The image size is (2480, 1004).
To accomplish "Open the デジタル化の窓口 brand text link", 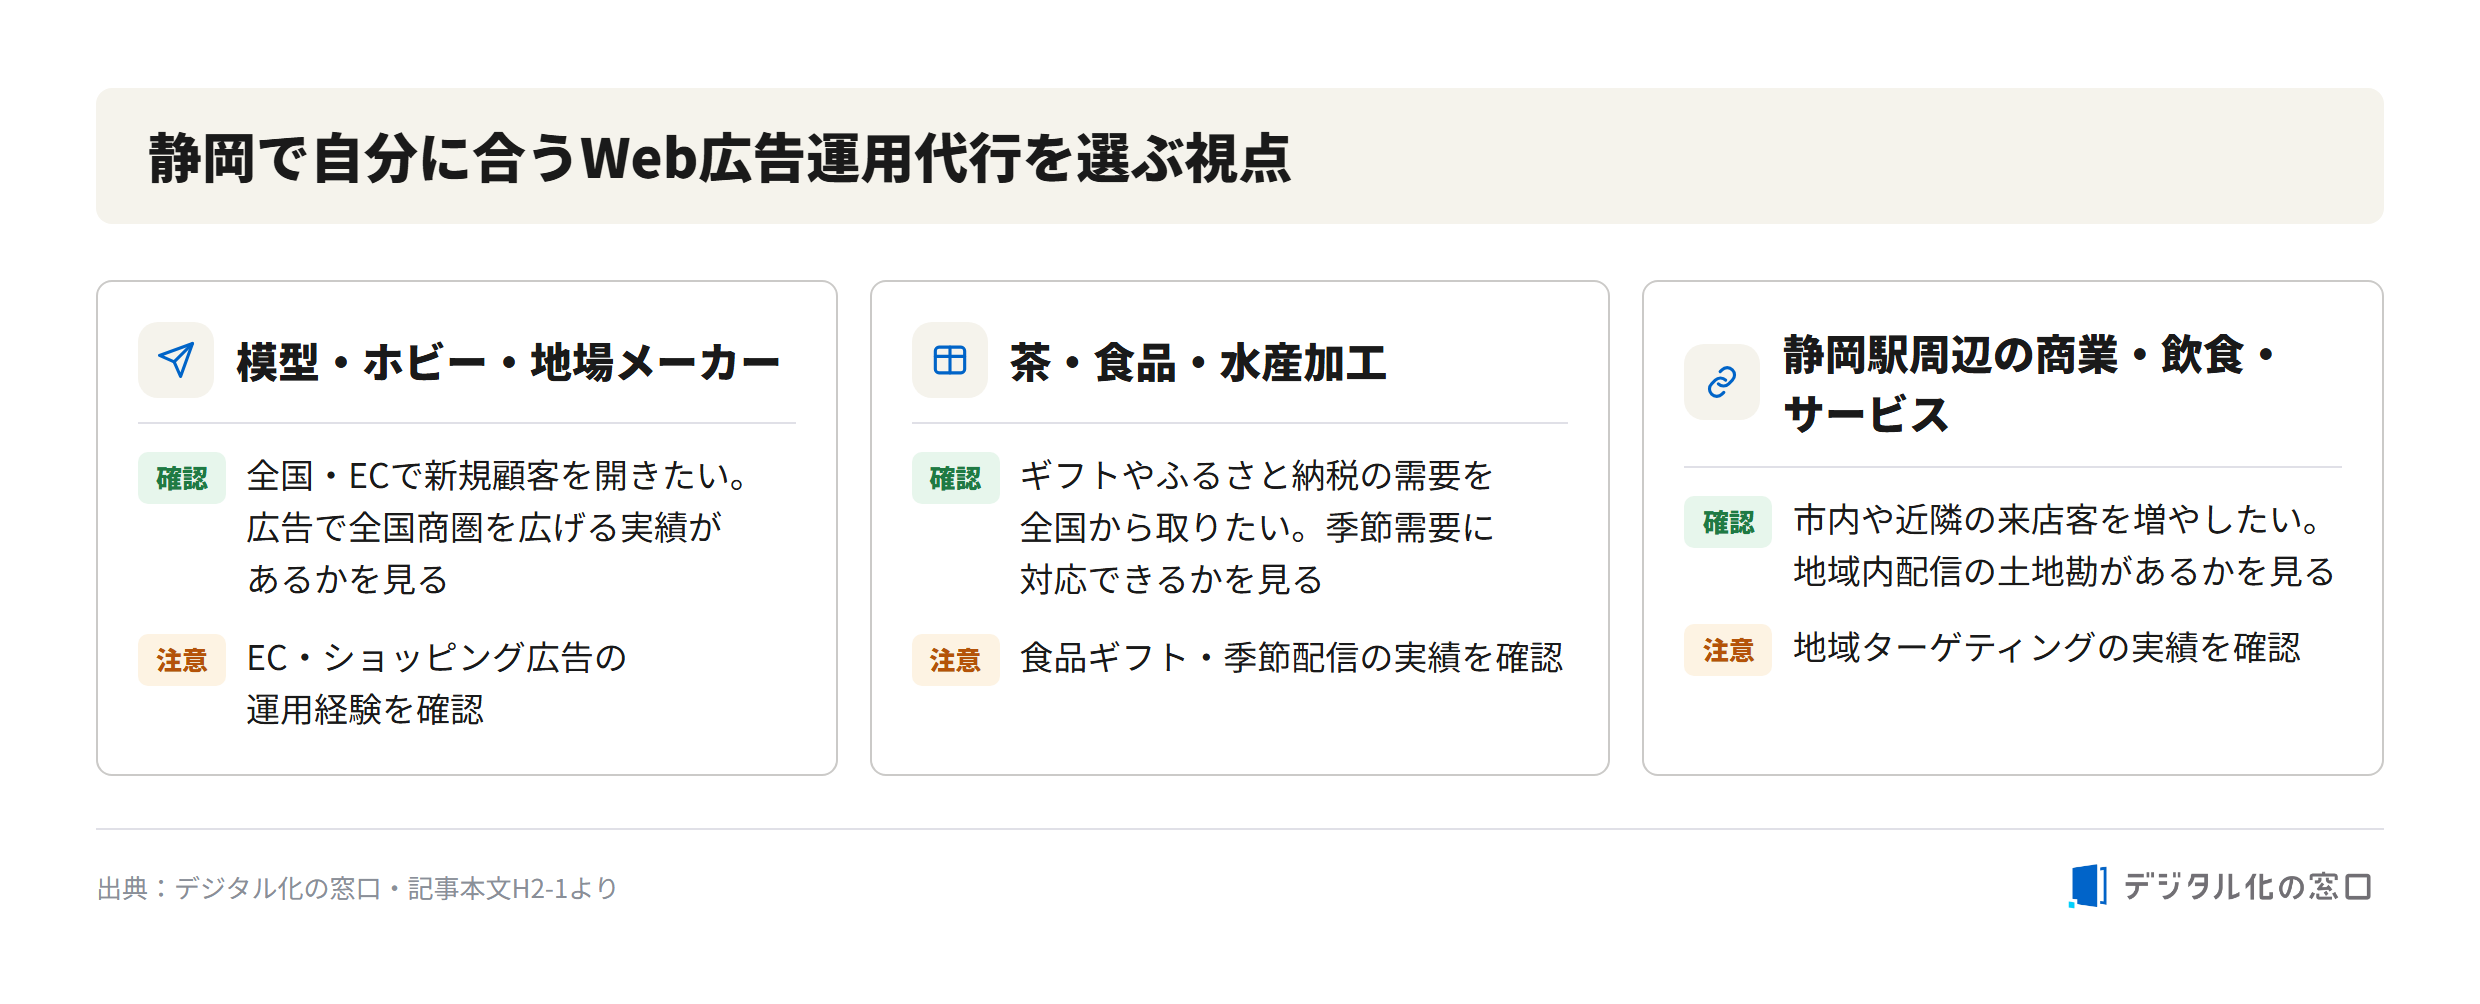I will pyautogui.click(x=2247, y=886).
